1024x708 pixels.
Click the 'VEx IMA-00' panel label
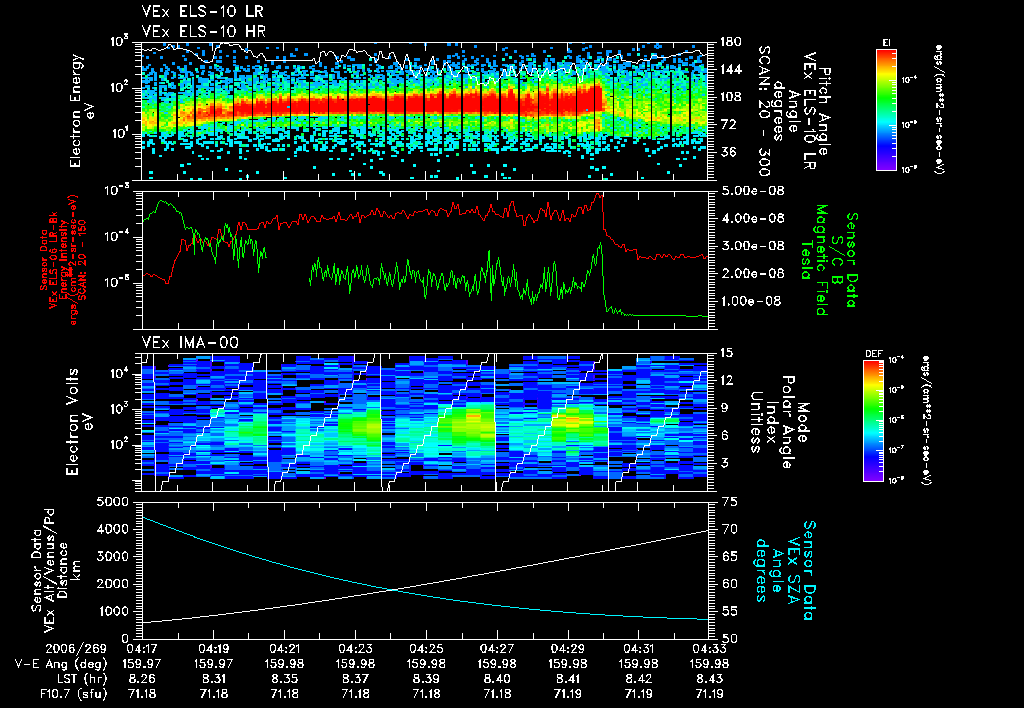[x=190, y=342]
